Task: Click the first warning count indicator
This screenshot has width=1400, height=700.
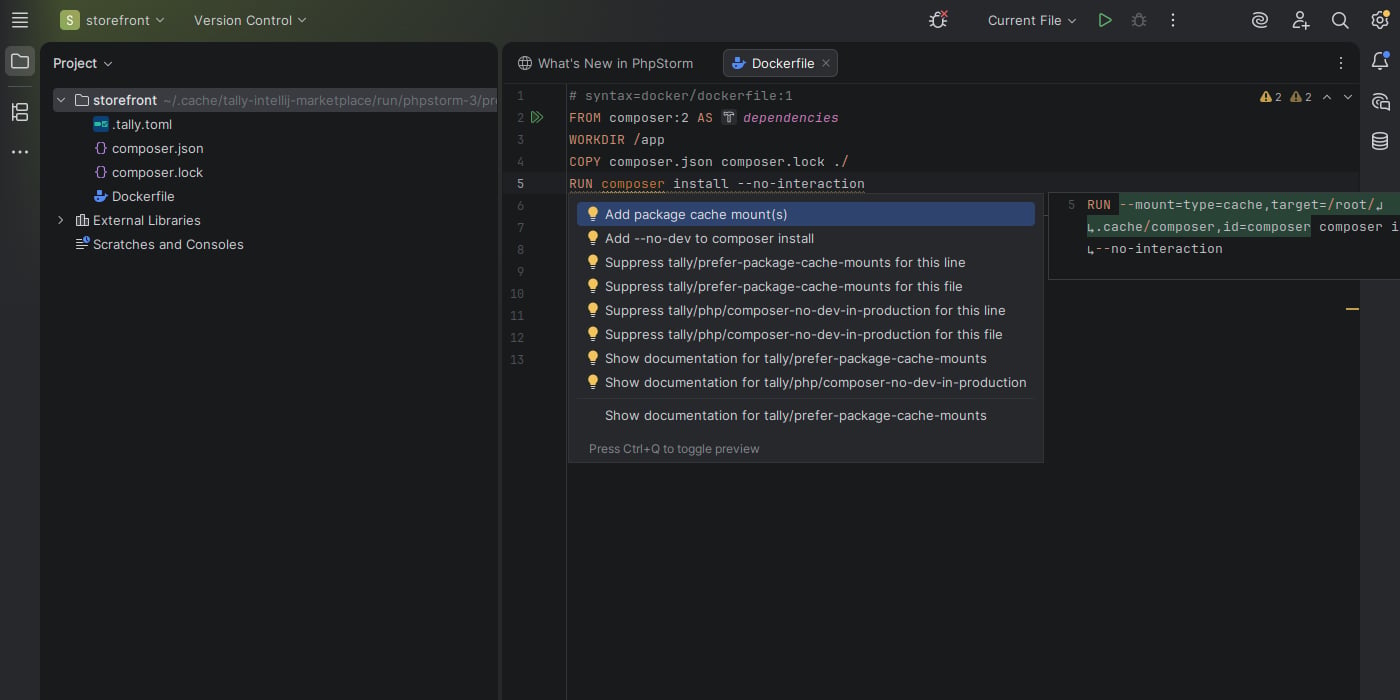Action: [x=1271, y=97]
